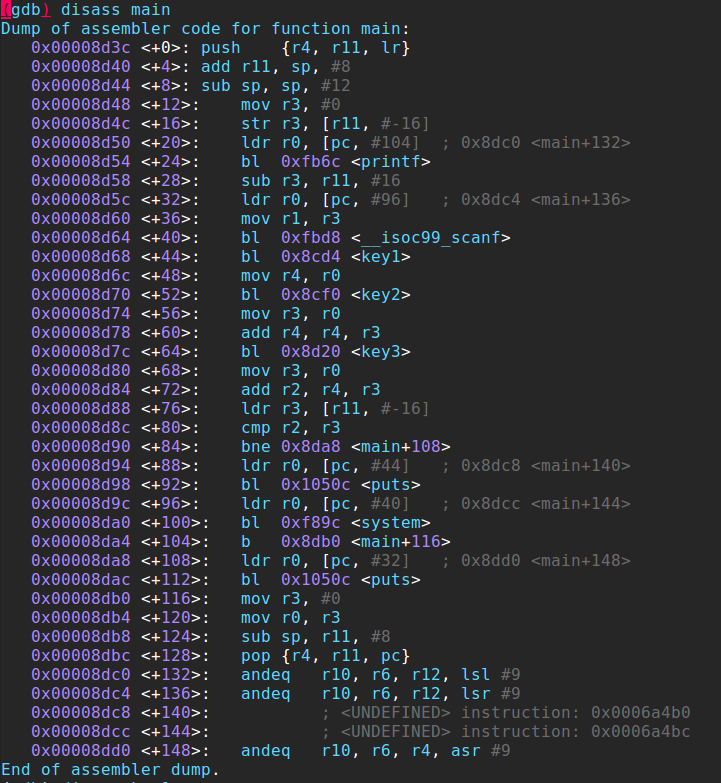Screen dimensions: 721x783
Task: Click the UNDEFINED instruction 0x0006a4b0
Action: click(505, 712)
